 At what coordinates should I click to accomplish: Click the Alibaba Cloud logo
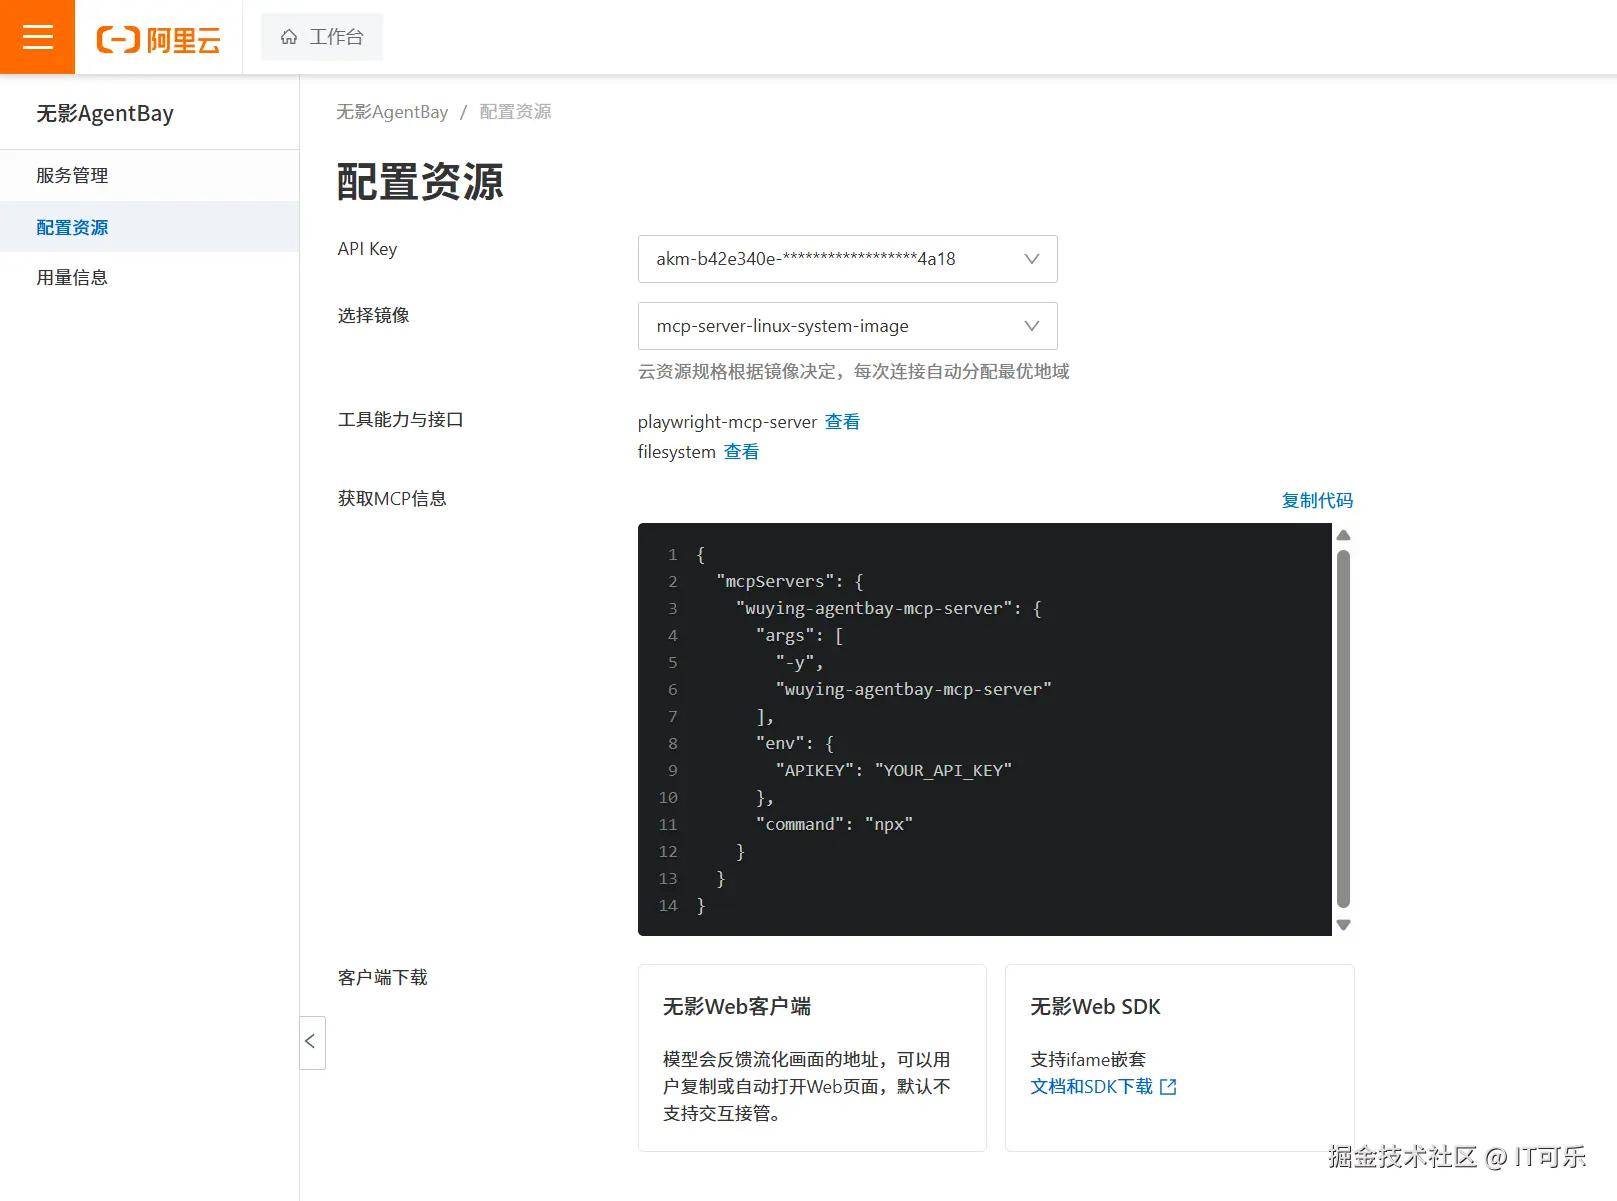pos(158,39)
